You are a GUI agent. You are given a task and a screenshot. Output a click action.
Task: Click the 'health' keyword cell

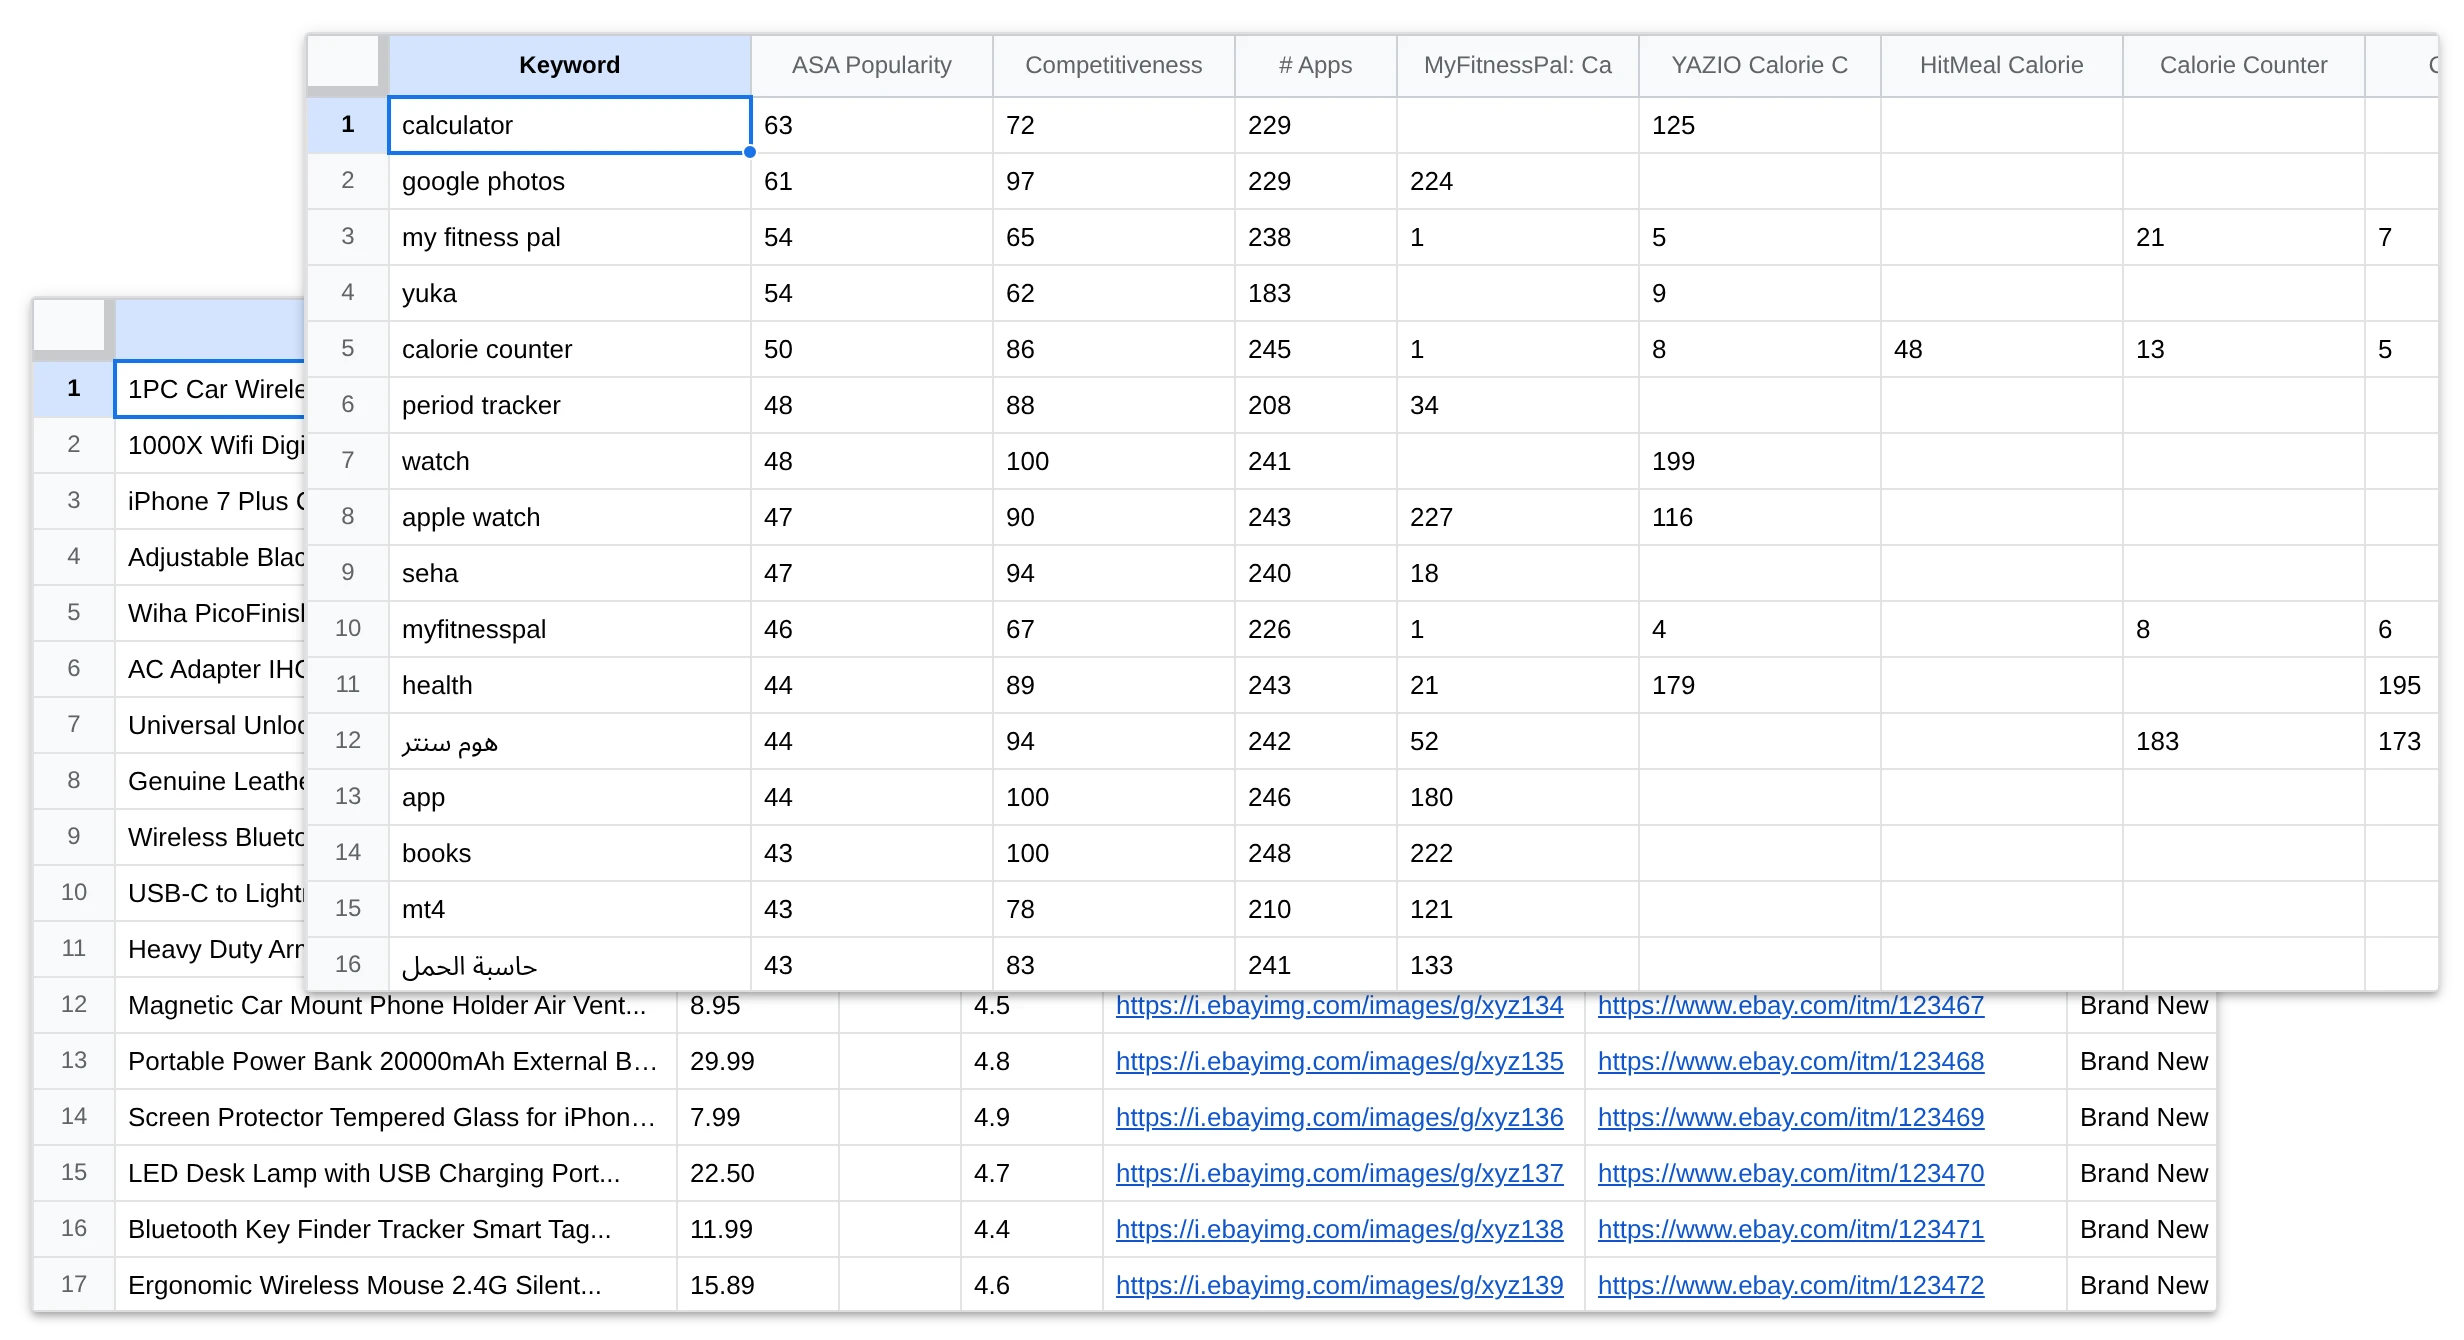coord(569,685)
